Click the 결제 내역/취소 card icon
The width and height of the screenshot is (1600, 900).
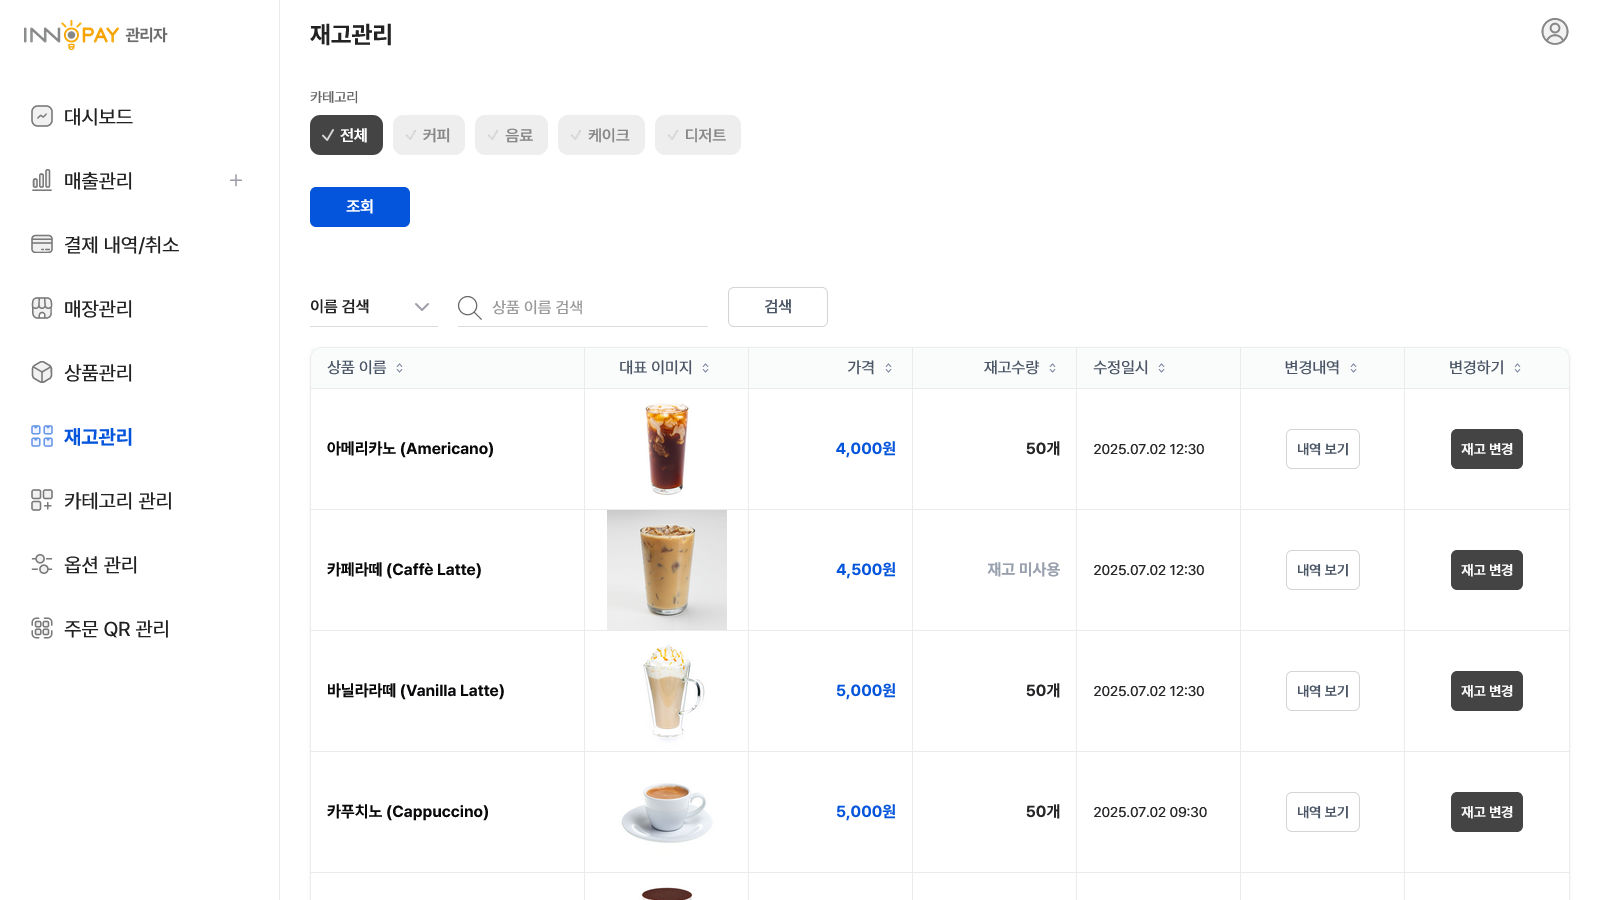click(x=42, y=245)
